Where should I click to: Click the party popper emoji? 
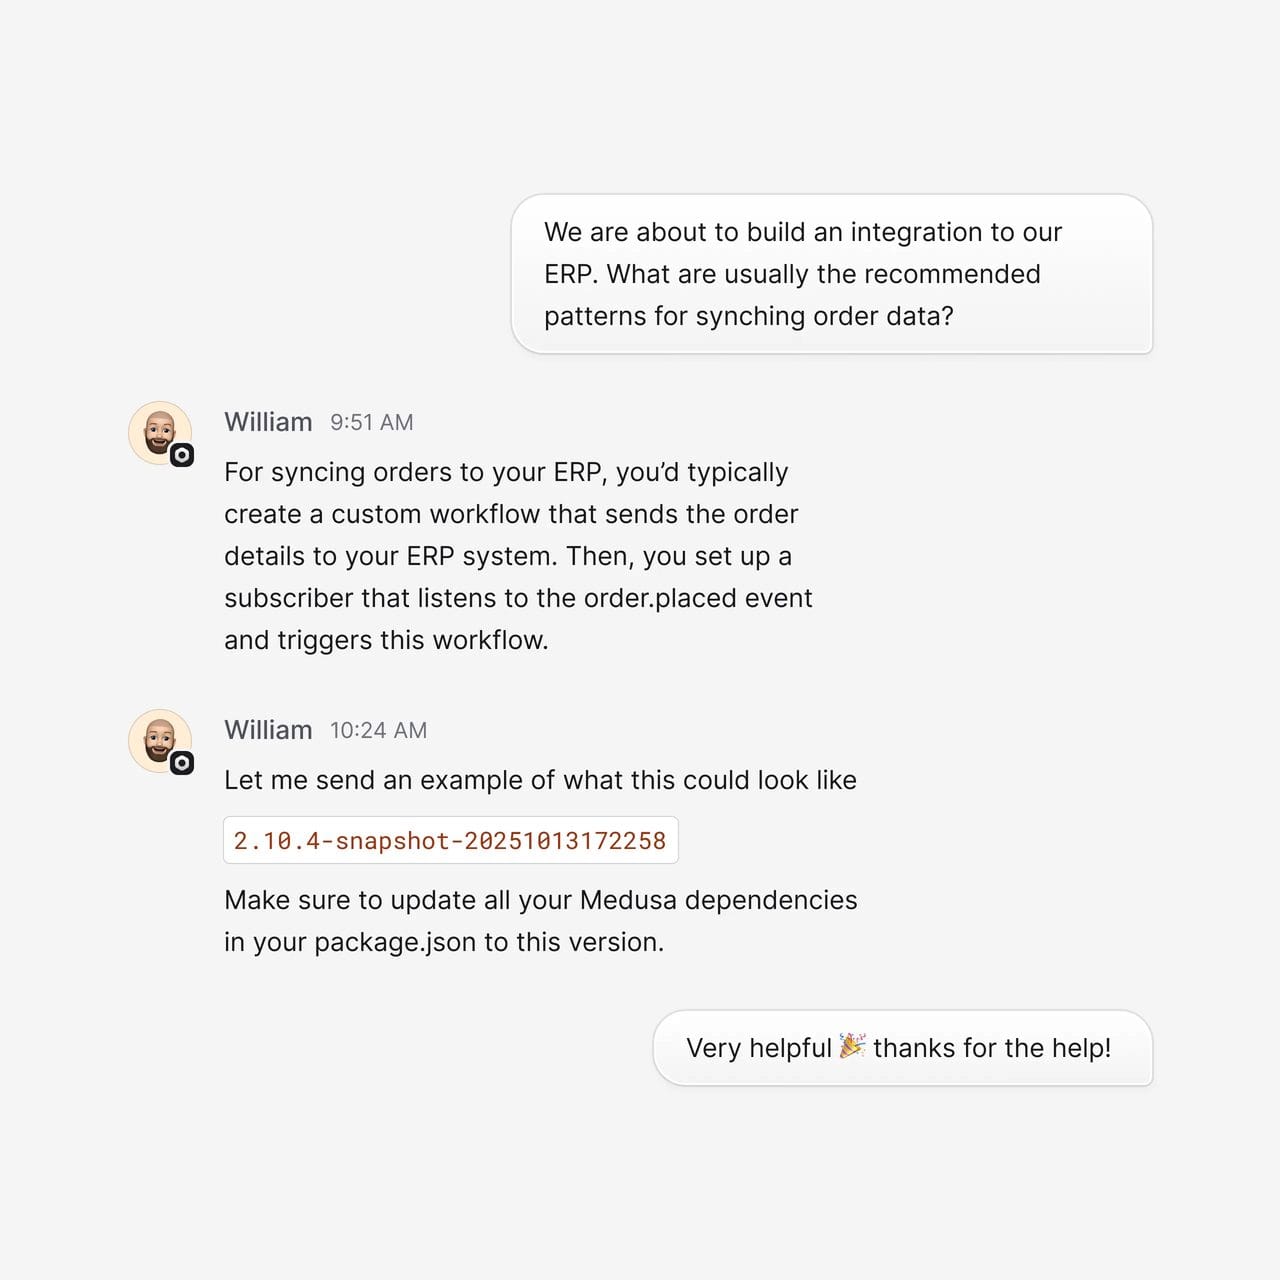[852, 1046]
